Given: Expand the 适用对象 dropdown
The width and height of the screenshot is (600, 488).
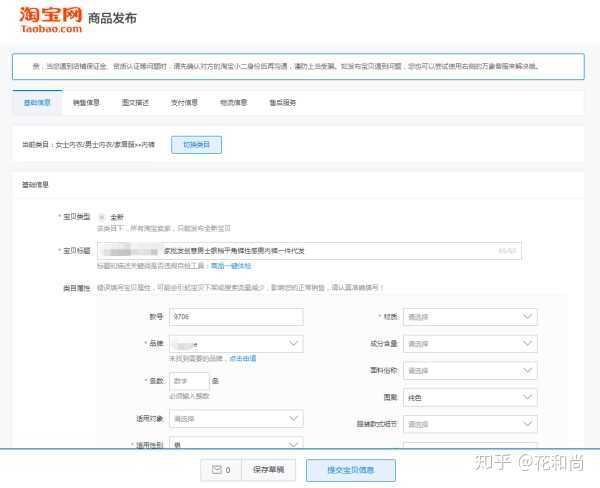Looking at the screenshot, I should [x=236, y=419].
